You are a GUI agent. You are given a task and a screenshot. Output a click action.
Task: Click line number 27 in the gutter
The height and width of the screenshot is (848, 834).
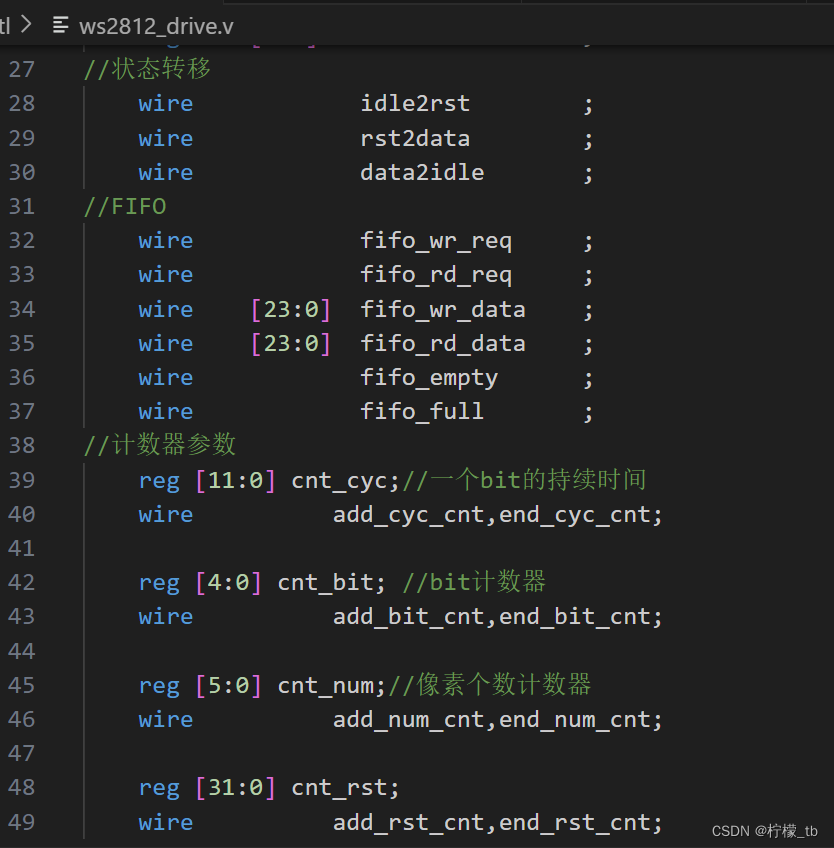pyautogui.click(x=22, y=69)
